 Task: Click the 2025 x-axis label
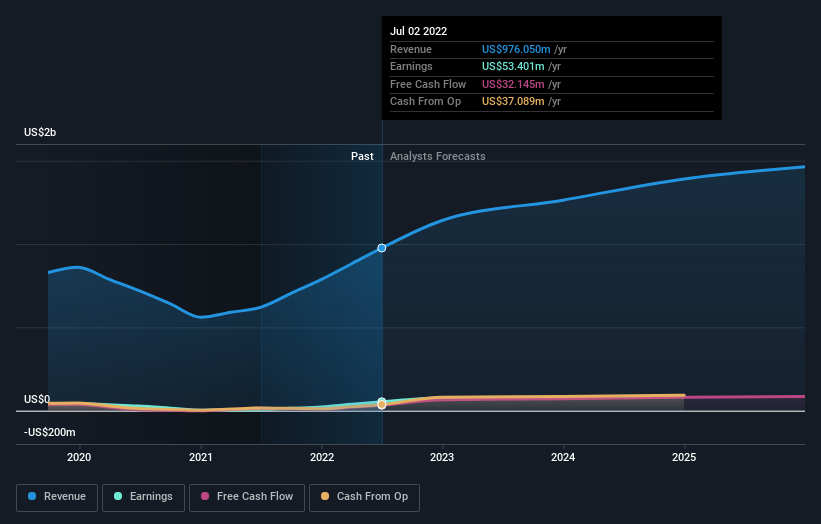(x=684, y=458)
